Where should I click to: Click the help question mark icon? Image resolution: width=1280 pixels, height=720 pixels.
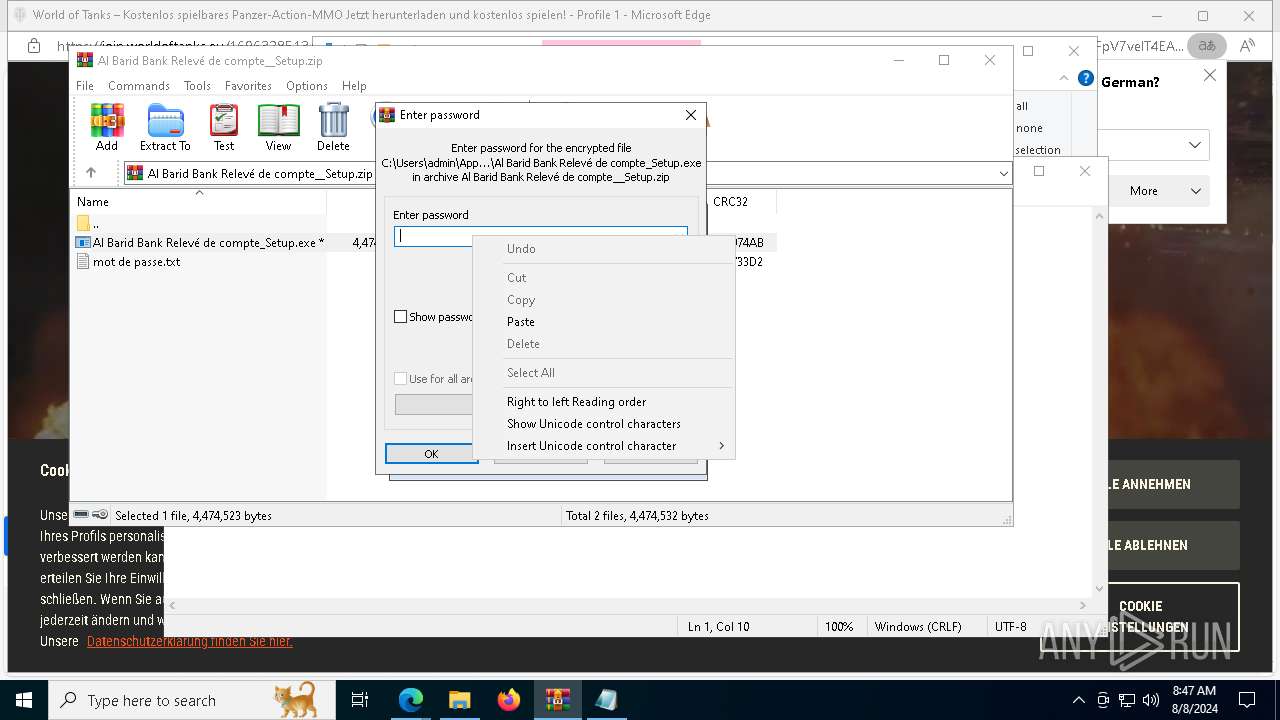(x=1085, y=78)
